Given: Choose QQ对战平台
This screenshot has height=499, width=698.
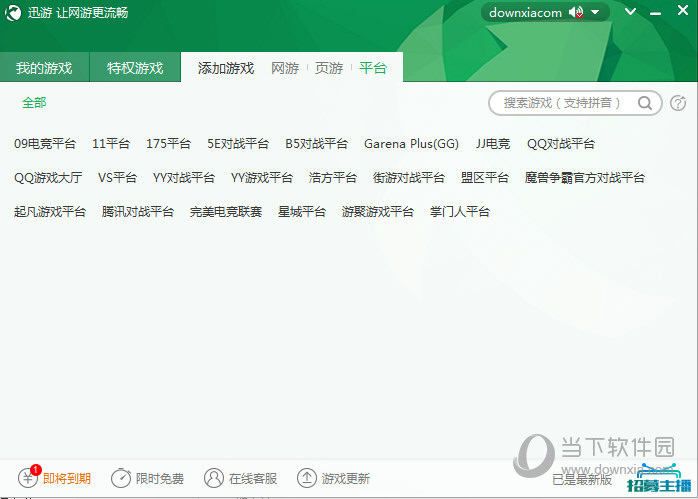Looking at the screenshot, I should point(561,144).
